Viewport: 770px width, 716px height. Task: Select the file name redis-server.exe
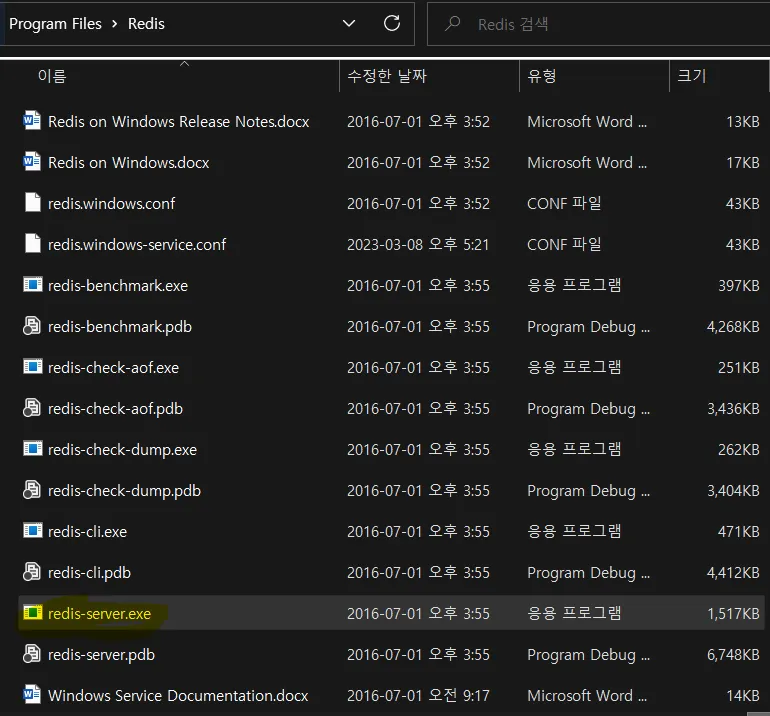[x=100, y=613]
